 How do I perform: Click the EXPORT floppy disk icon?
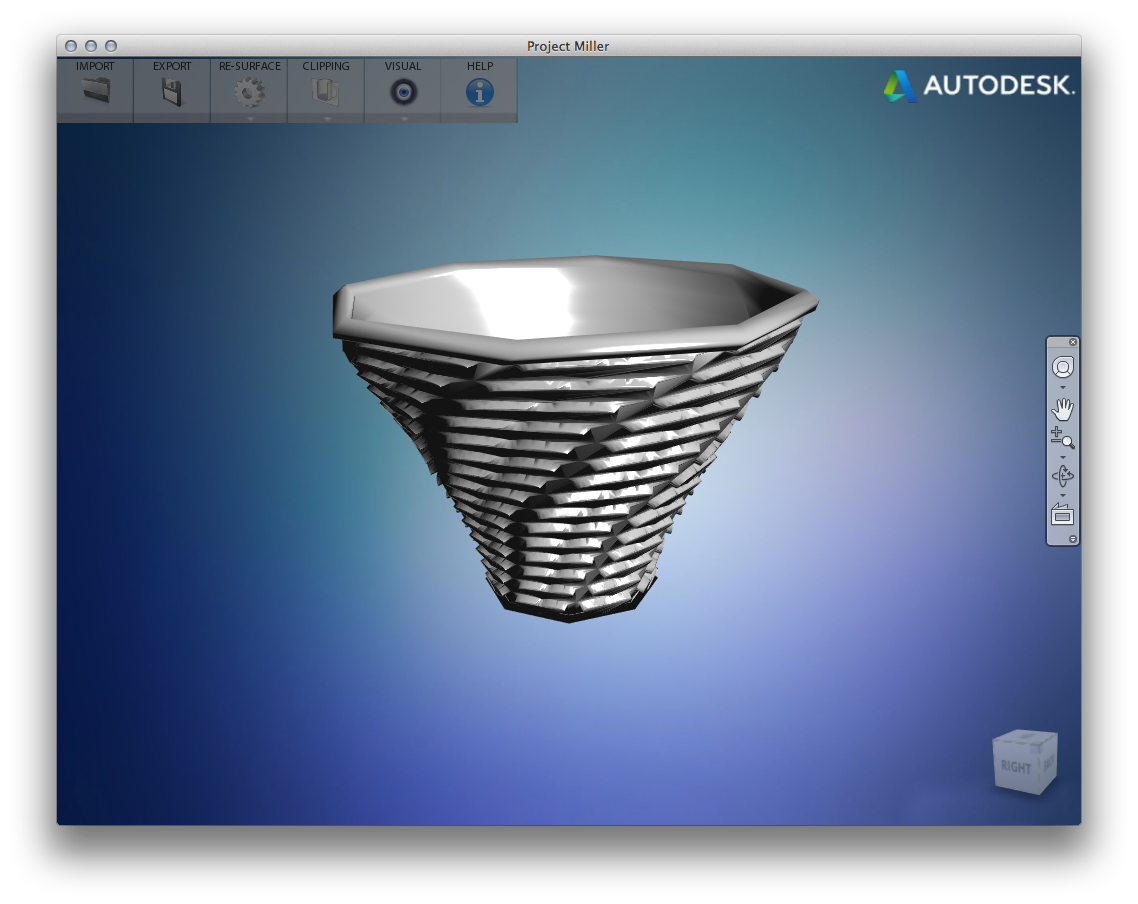pos(172,92)
